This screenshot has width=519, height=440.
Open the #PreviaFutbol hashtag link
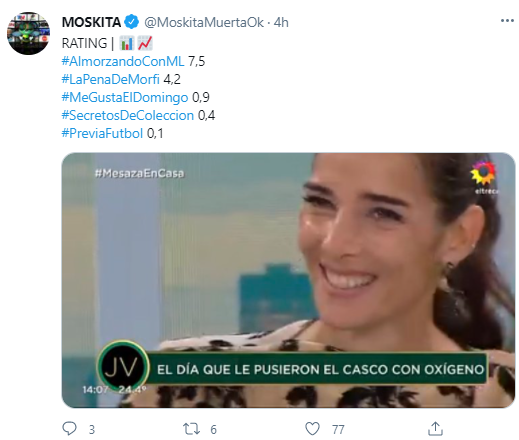[x=102, y=133]
